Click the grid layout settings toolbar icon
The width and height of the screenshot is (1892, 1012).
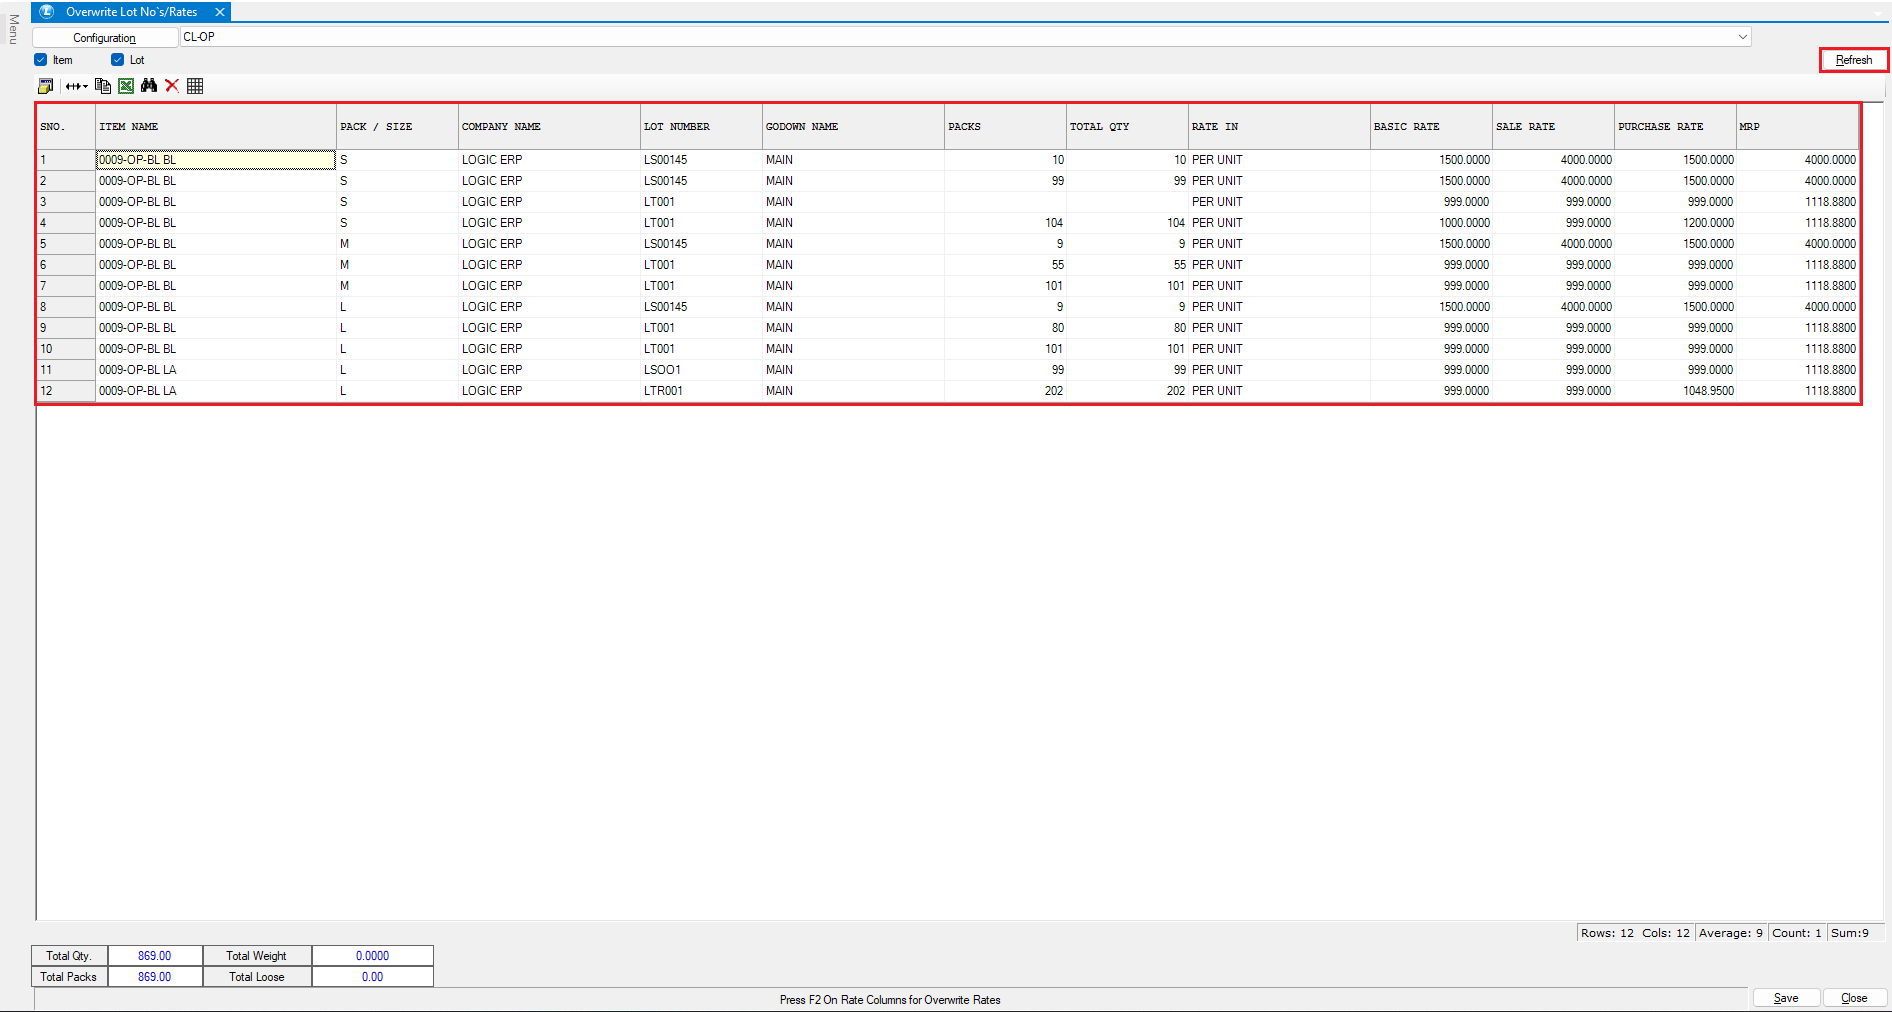45,86
